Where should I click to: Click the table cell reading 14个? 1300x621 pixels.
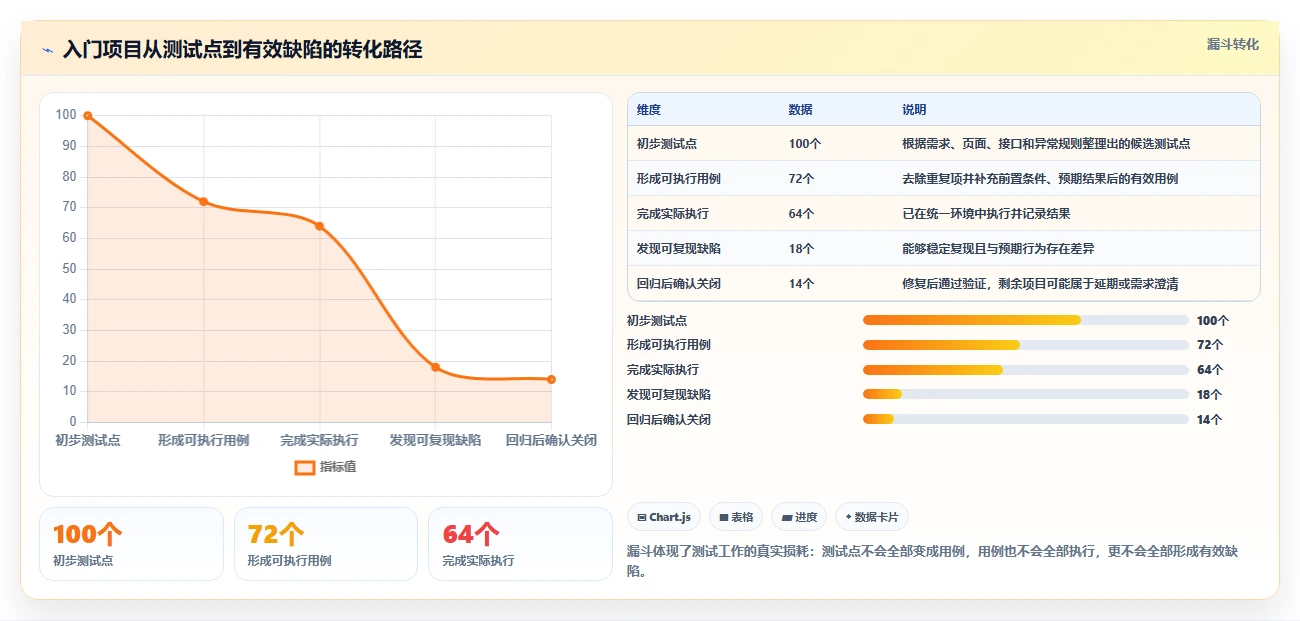click(x=802, y=284)
